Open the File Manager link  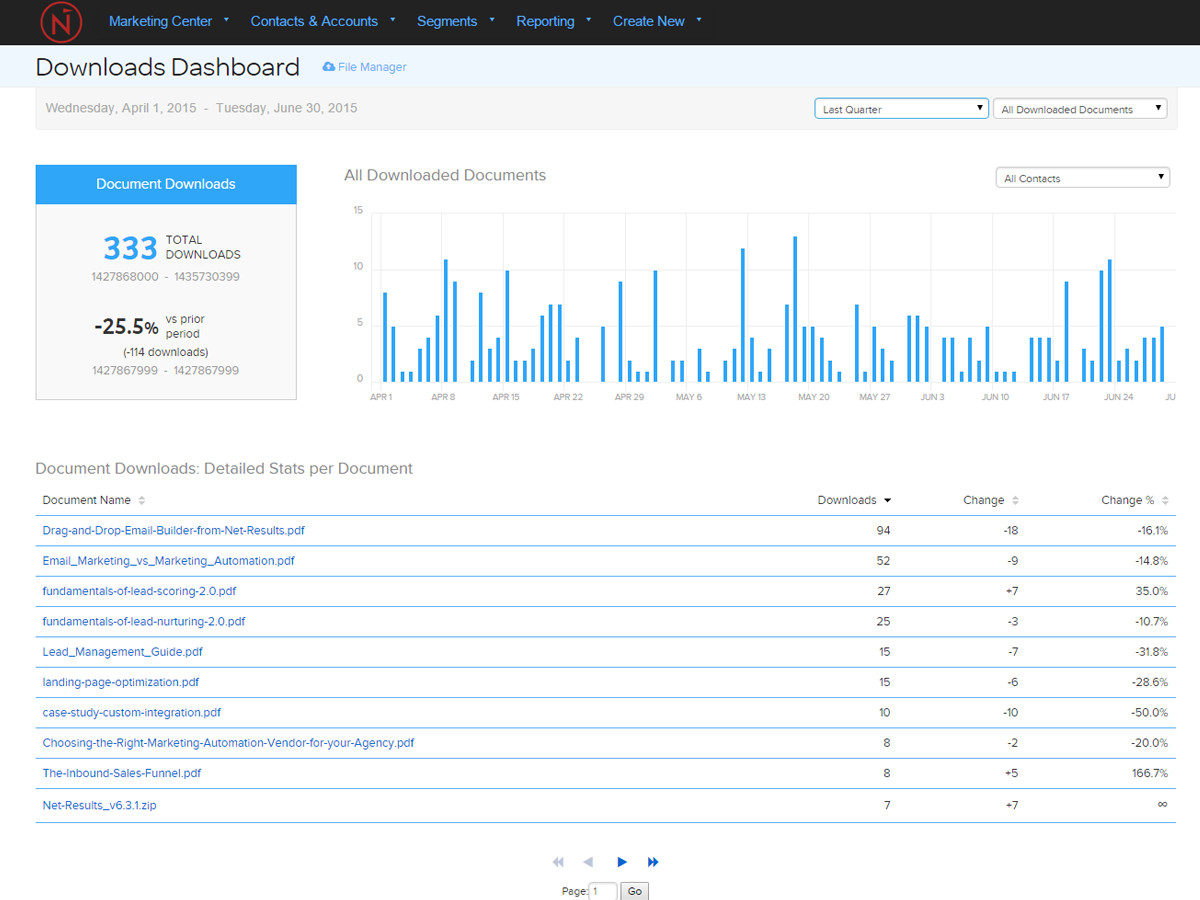pyautogui.click(x=372, y=67)
